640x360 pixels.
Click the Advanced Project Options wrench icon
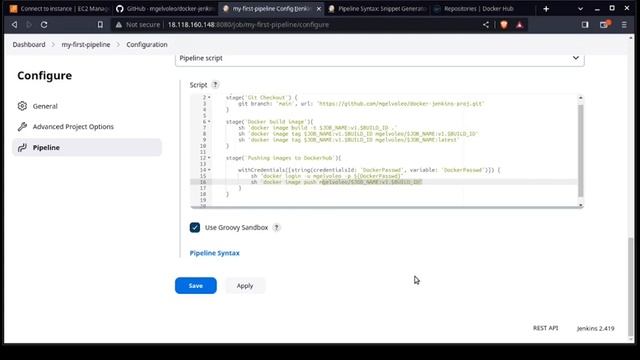tap(22, 127)
